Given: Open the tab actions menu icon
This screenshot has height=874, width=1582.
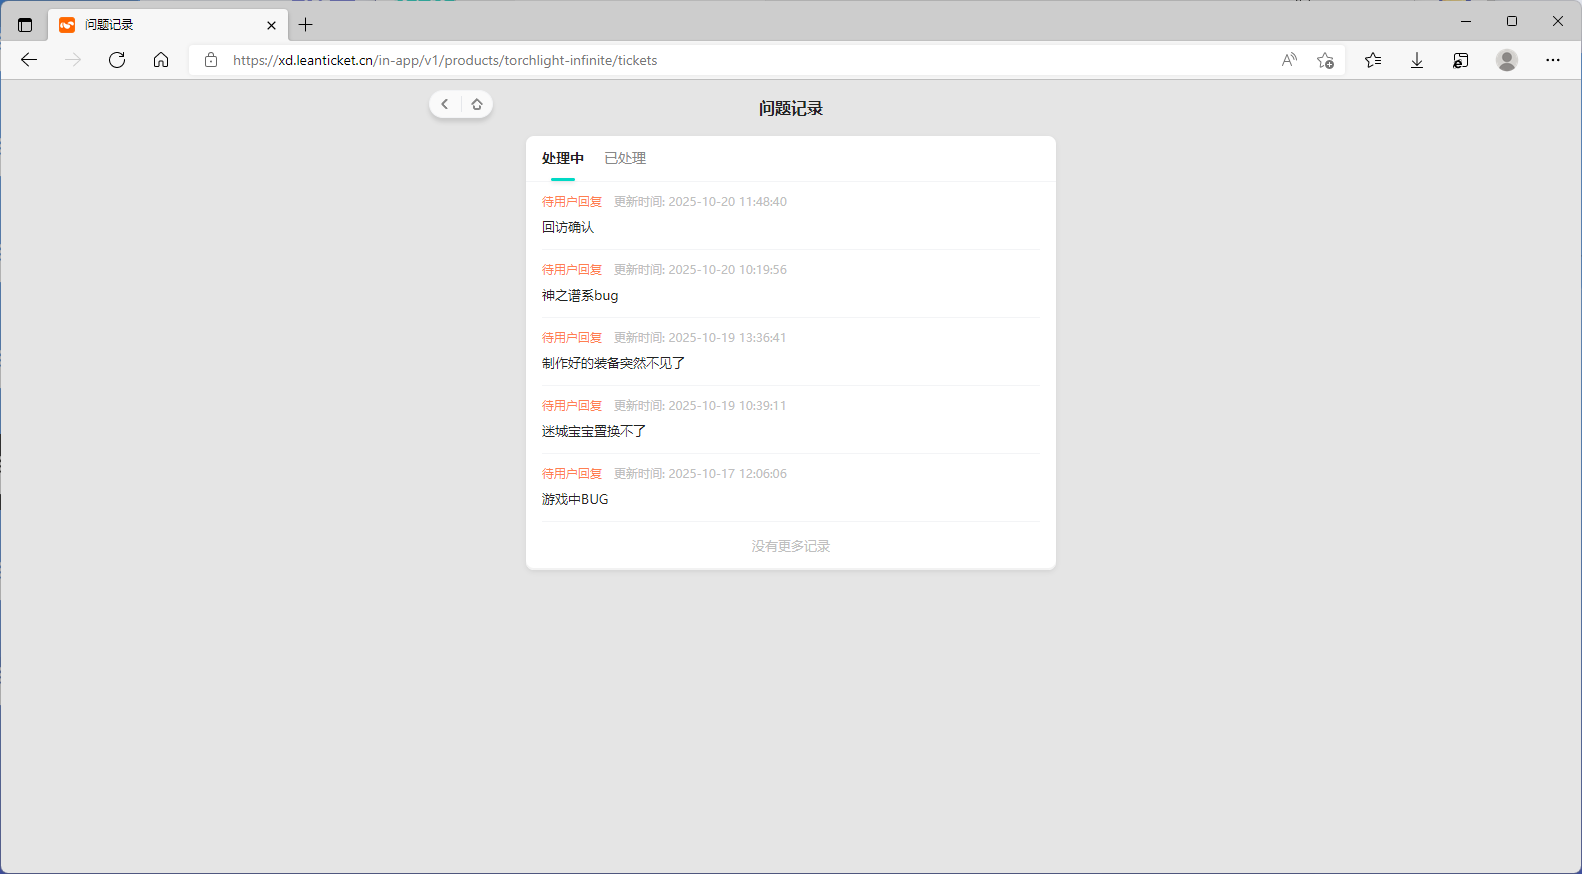Looking at the screenshot, I should [x=25, y=25].
